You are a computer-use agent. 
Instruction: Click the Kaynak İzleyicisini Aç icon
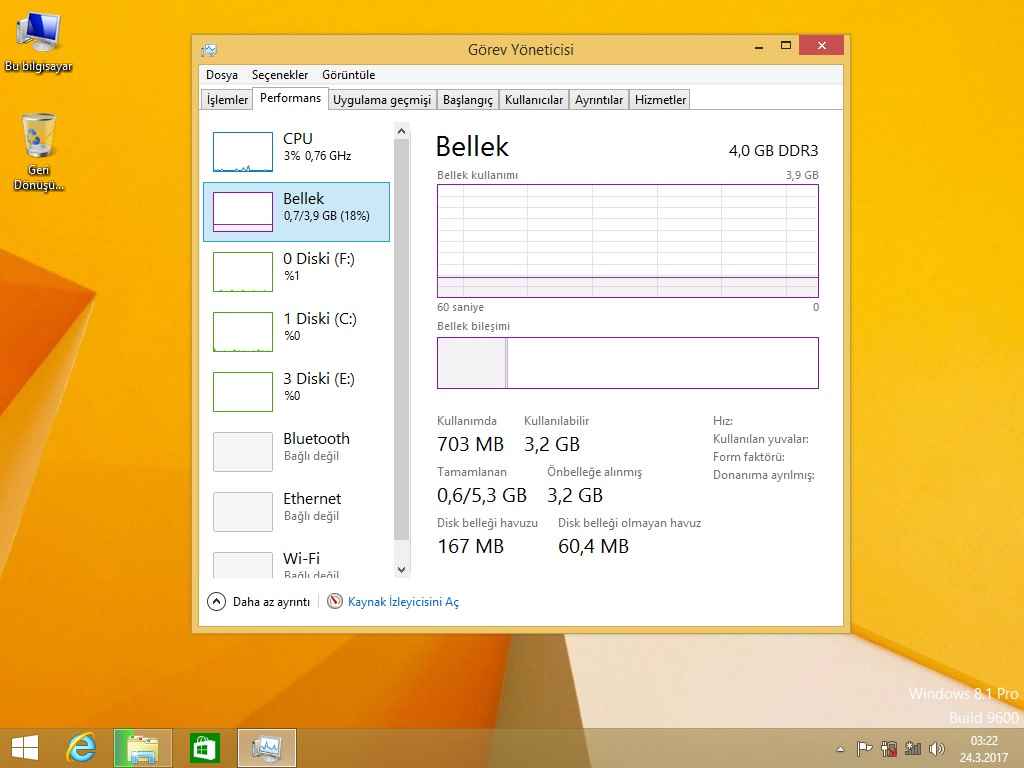[x=335, y=602]
